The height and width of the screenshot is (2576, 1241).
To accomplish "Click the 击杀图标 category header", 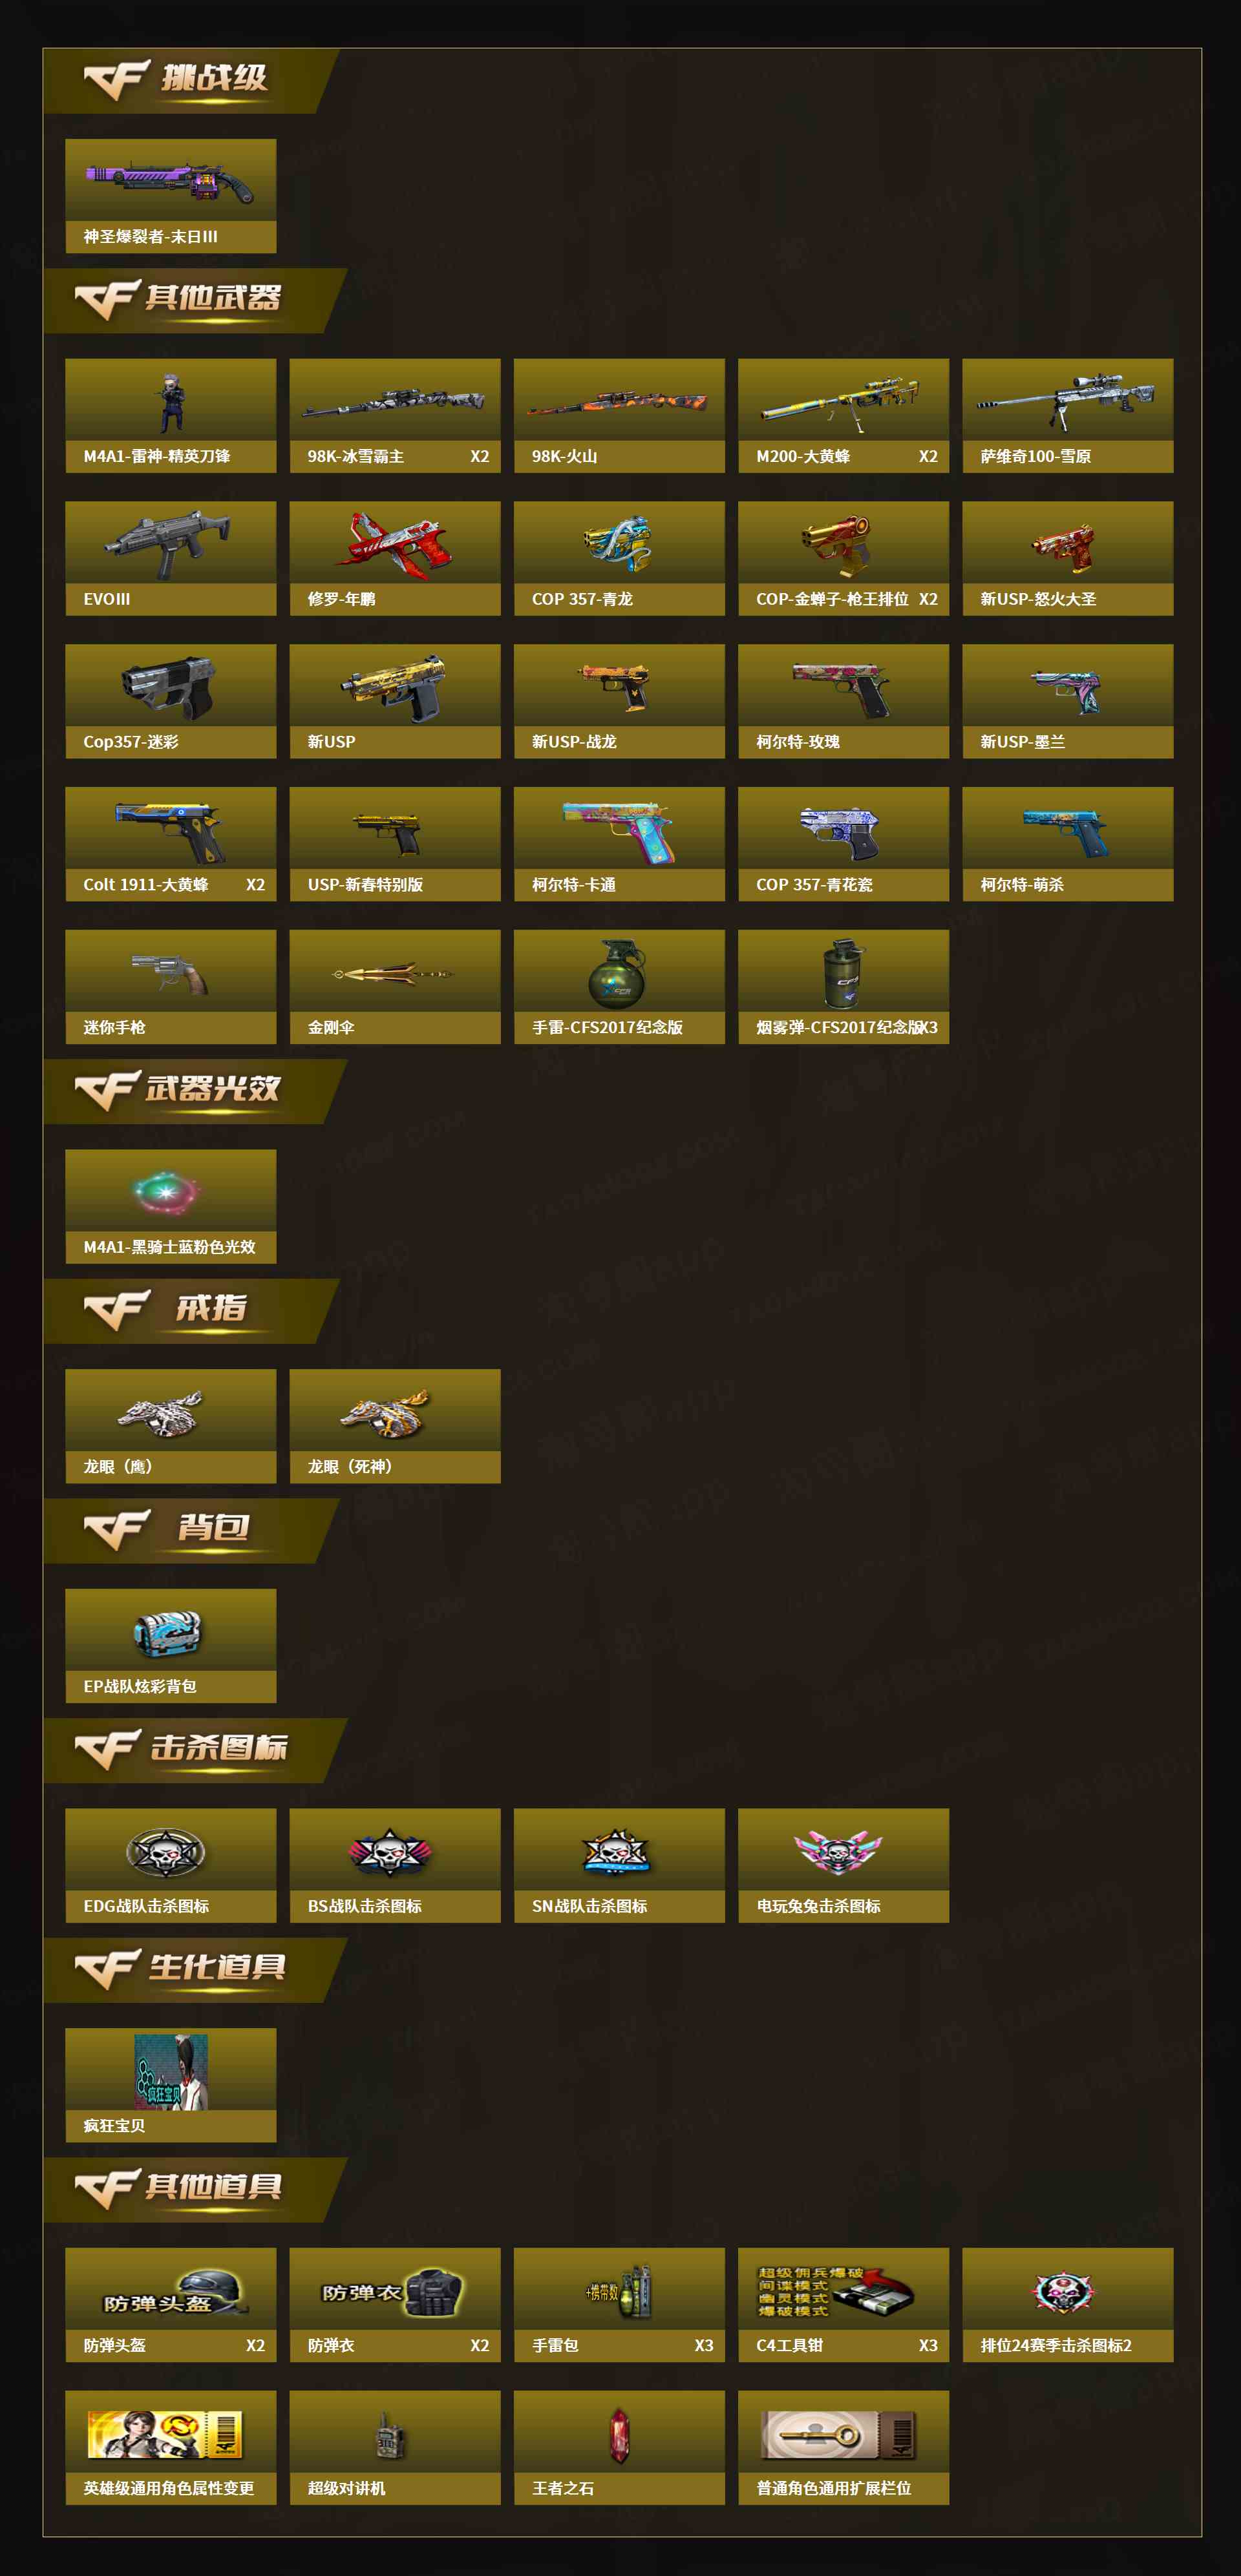I will (194, 1750).
